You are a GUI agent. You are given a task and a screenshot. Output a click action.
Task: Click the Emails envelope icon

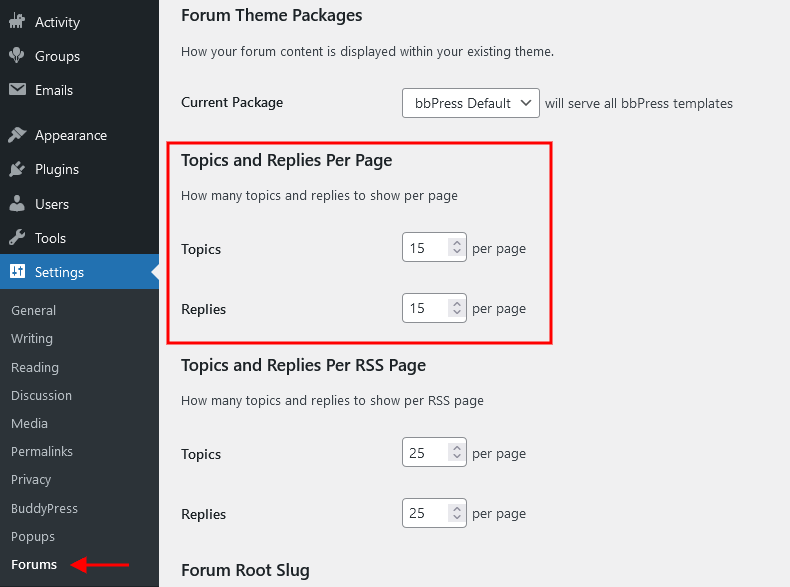tap(17, 90)
